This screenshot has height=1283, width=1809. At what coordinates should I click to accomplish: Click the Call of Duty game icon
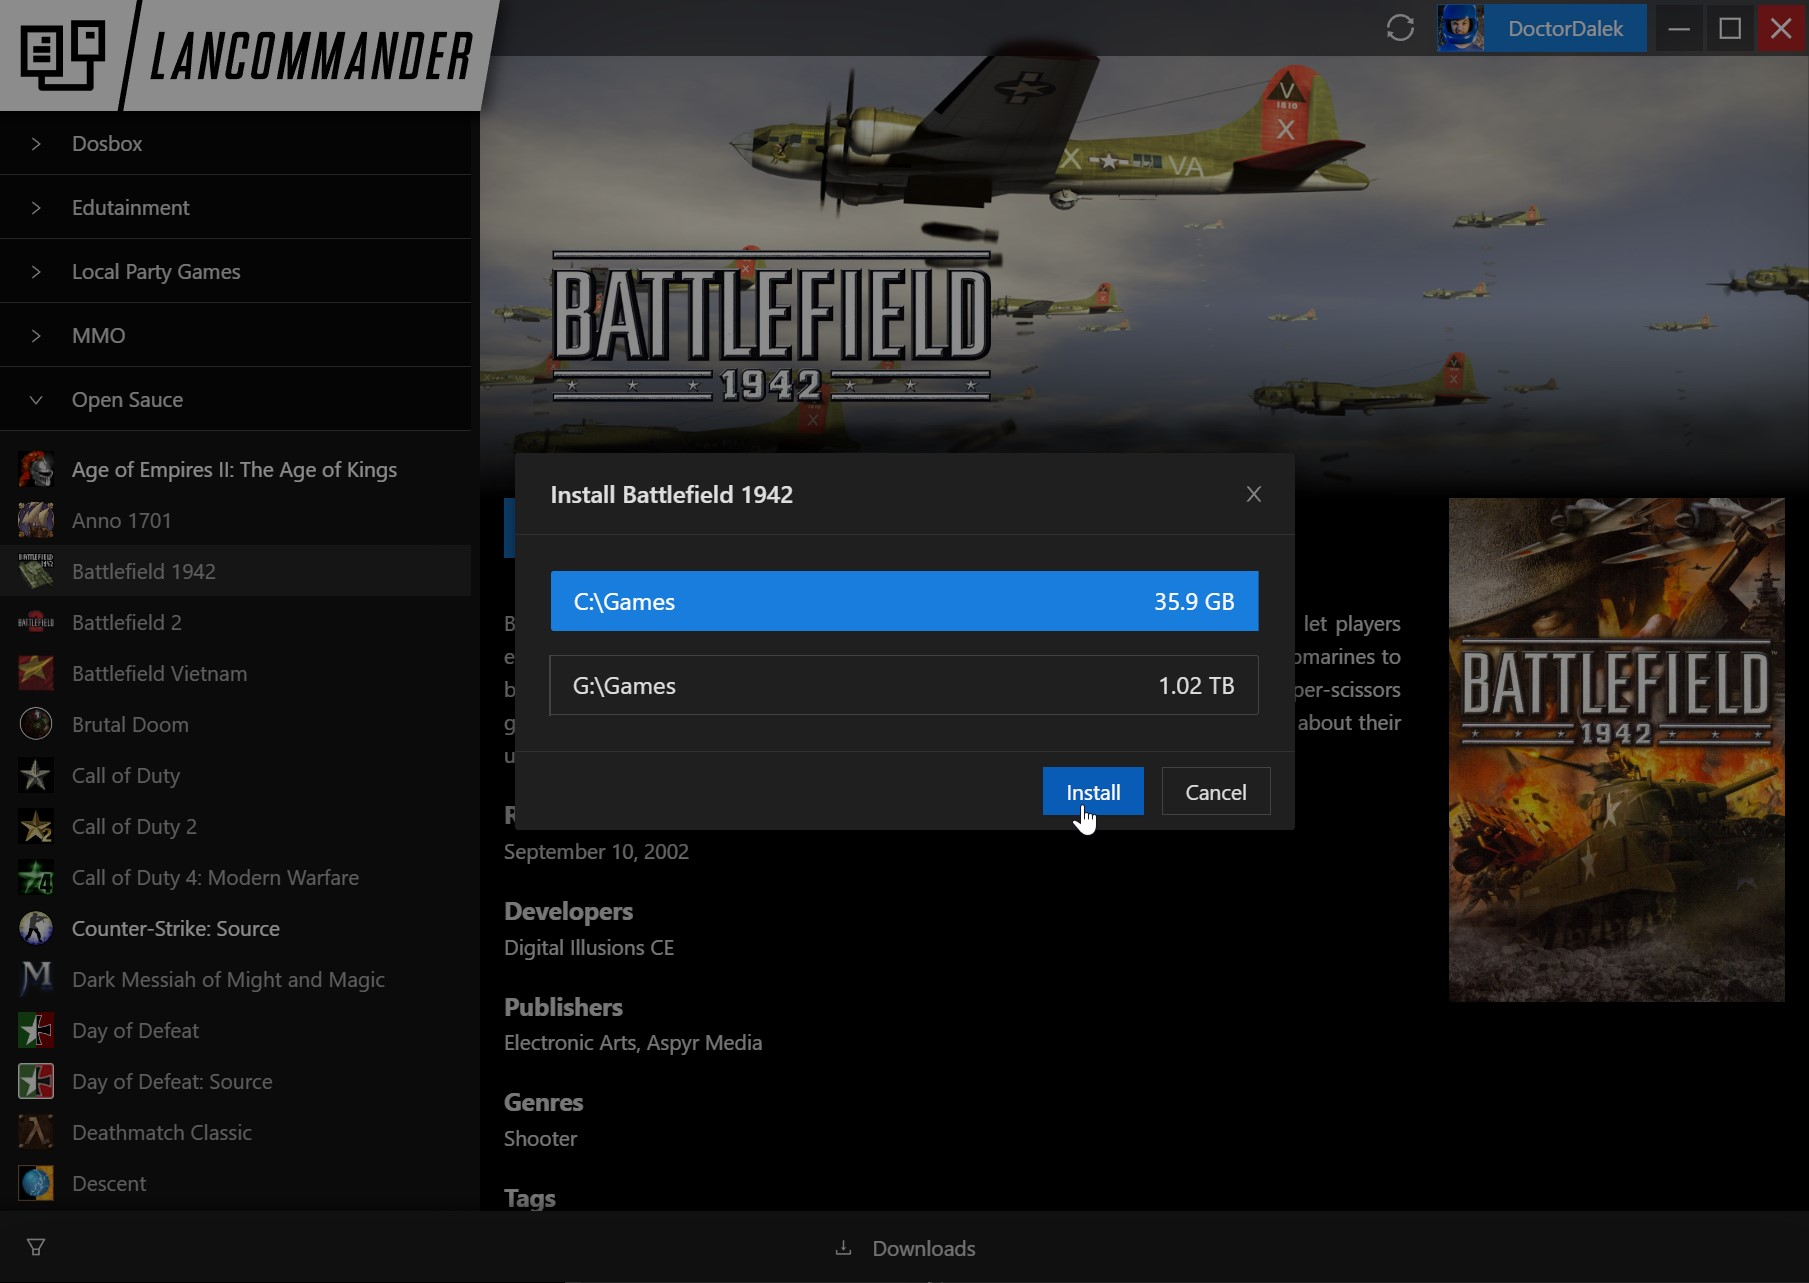[x=35, y=775]
